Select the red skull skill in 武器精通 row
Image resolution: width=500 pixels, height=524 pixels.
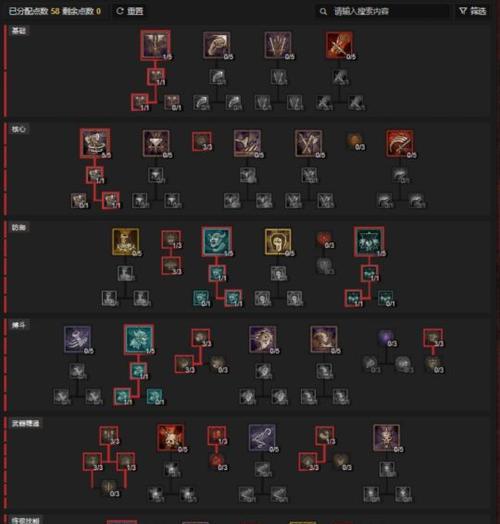click(171, 438)
